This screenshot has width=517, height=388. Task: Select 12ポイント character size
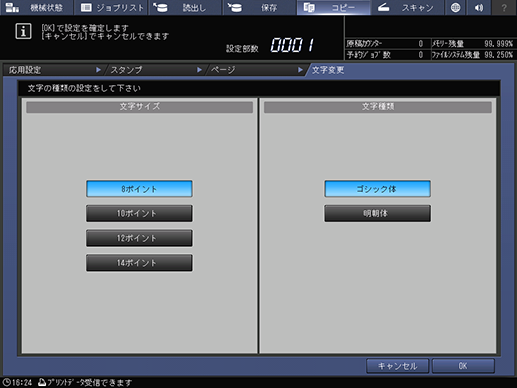(x=139, y=238)
